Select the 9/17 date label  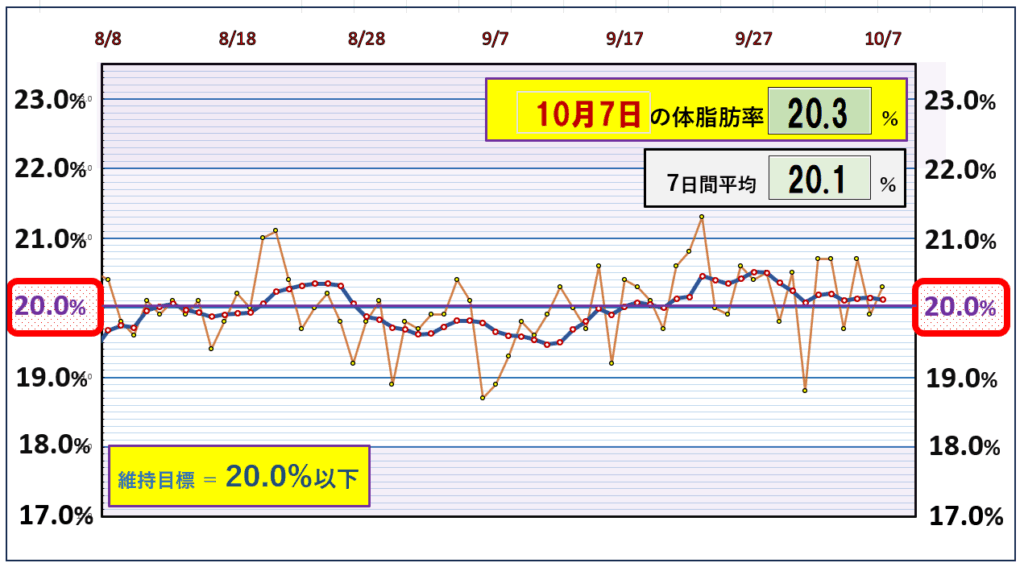click(624, 39)
